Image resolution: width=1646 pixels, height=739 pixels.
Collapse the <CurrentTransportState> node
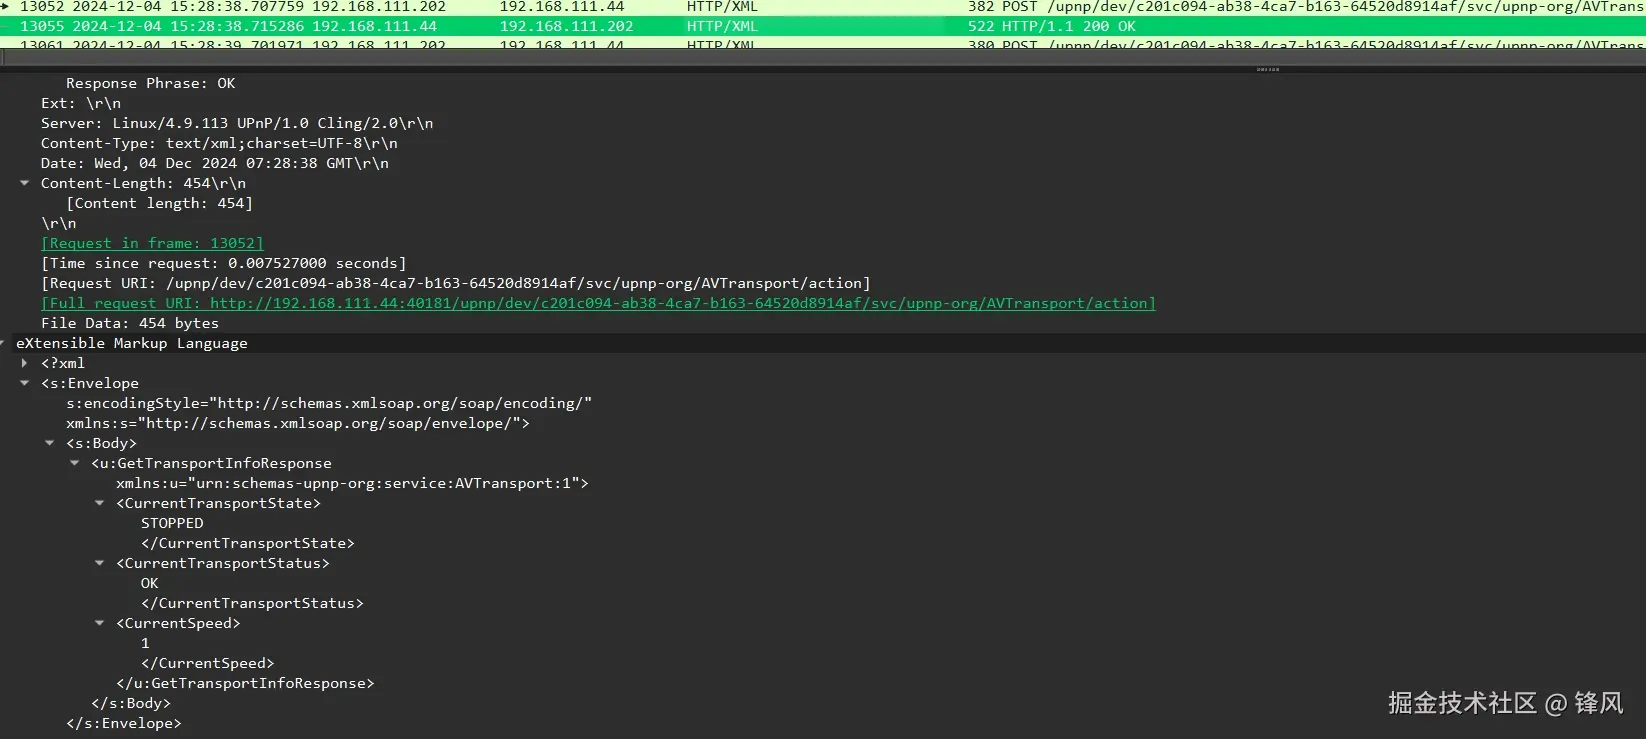pos(99,503)
